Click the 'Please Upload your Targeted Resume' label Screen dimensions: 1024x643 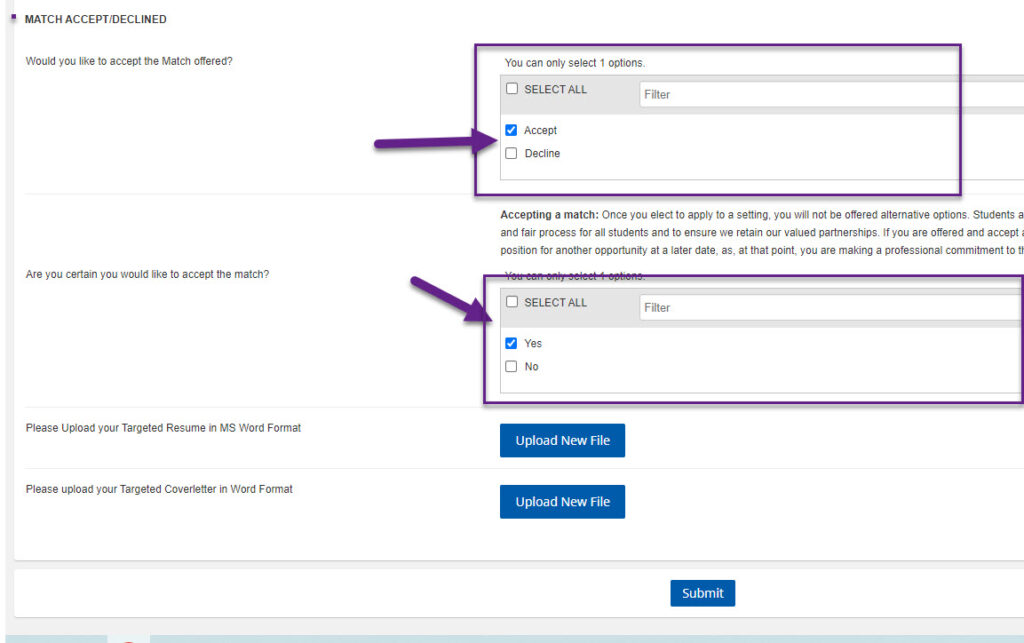pyautogui.click(x=163, y=428)
